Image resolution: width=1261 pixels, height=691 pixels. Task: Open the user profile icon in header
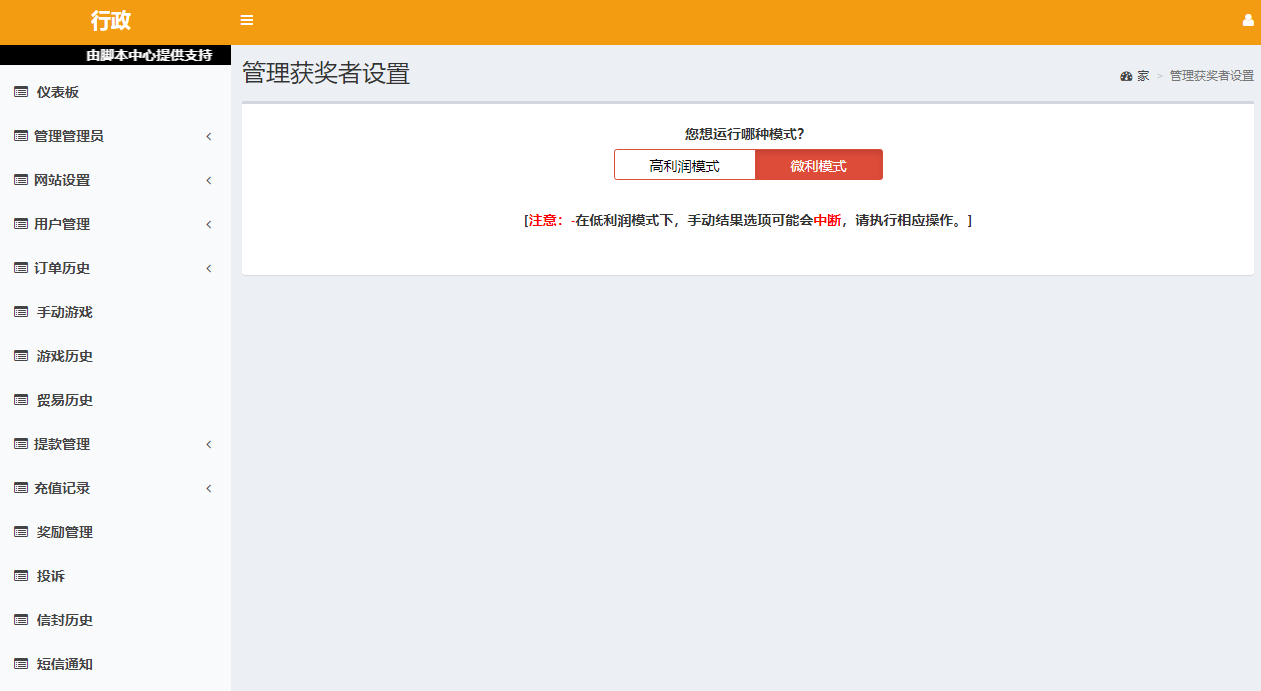pos(1248,20)
